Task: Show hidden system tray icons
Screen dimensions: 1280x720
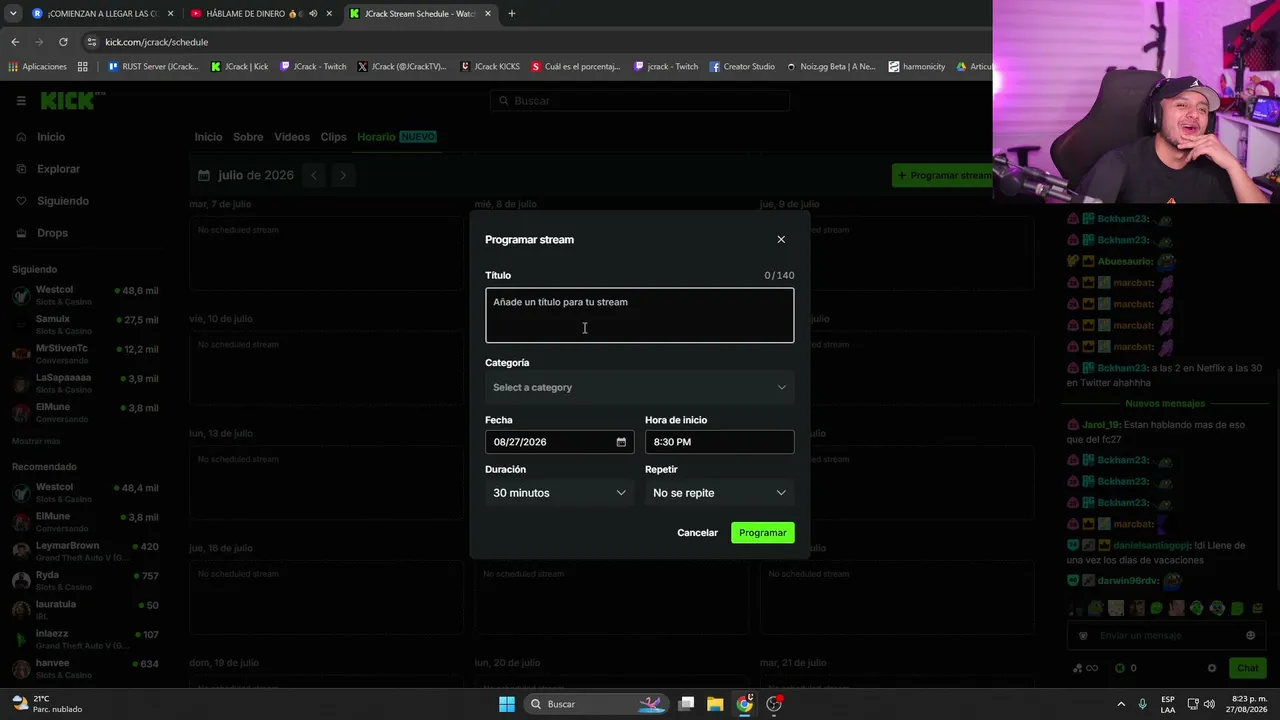Action: click(x=1121, y=704)
